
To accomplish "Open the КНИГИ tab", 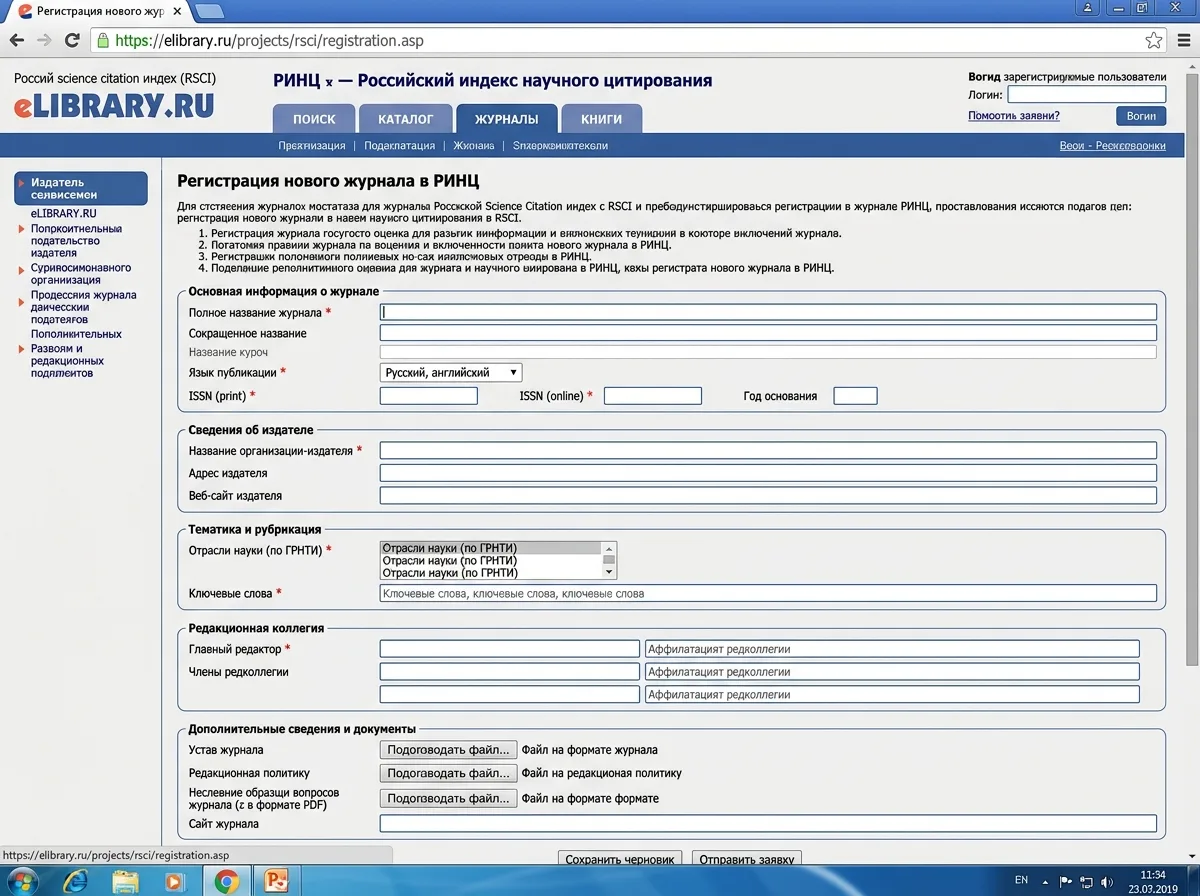I will point(602,119).
